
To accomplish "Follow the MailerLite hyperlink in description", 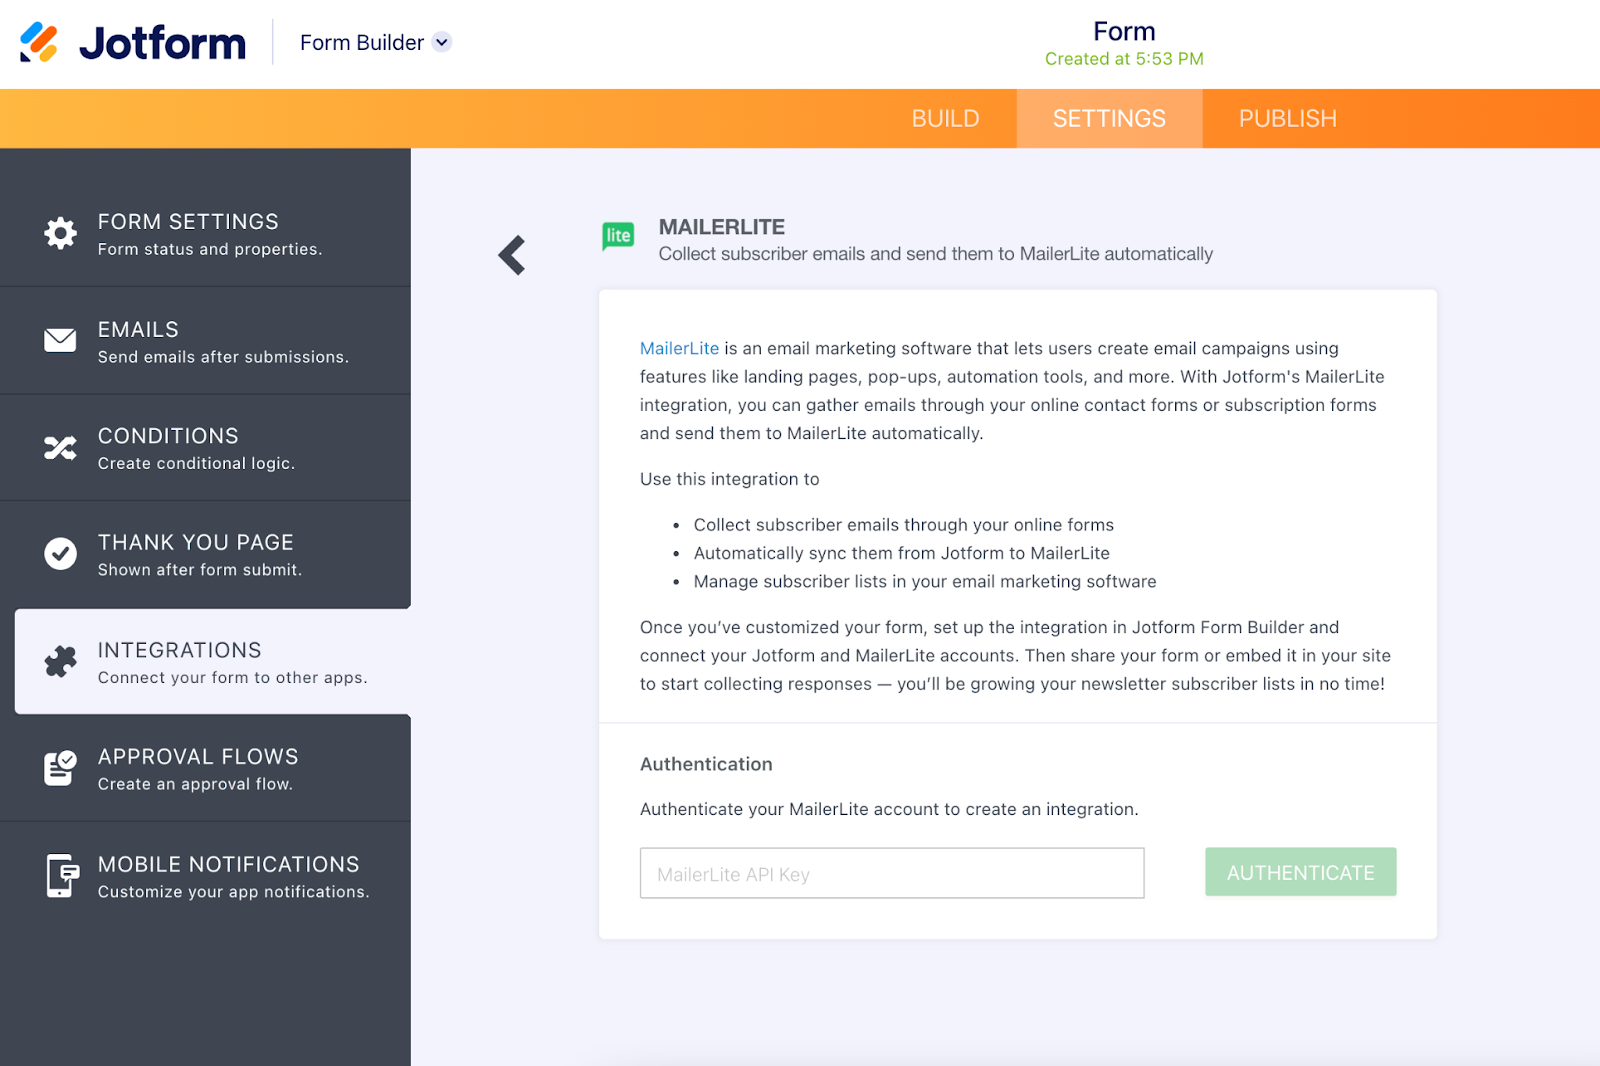I will [x=679, y=348].
